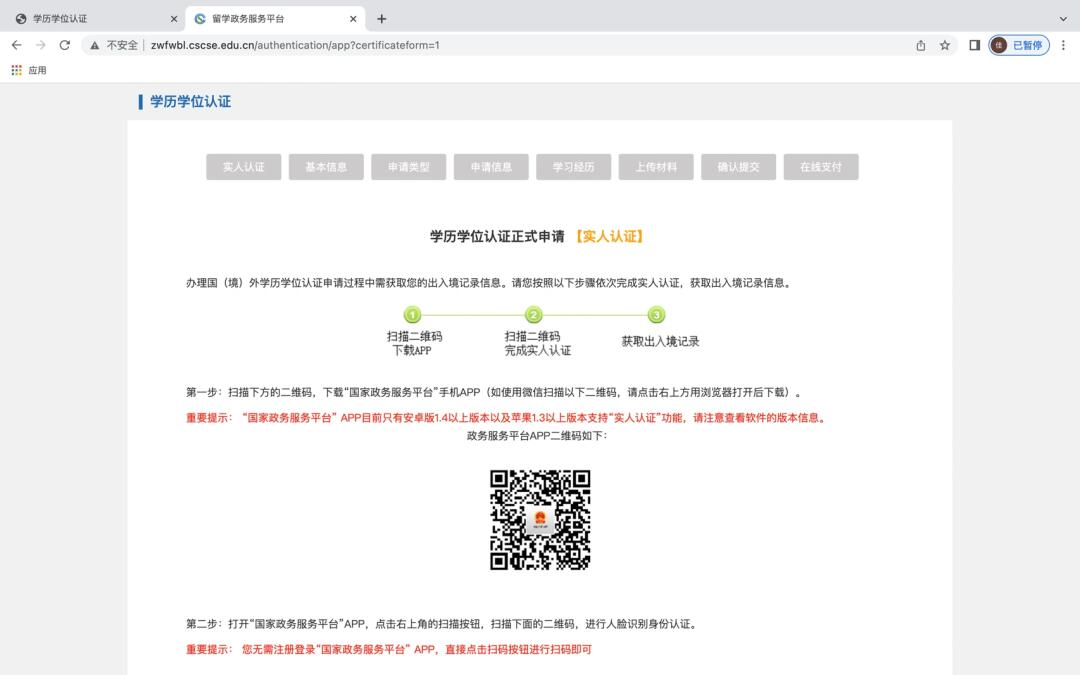Click the 申请类型 step button
Screen dimensions: 1080x675
point(408,167)
